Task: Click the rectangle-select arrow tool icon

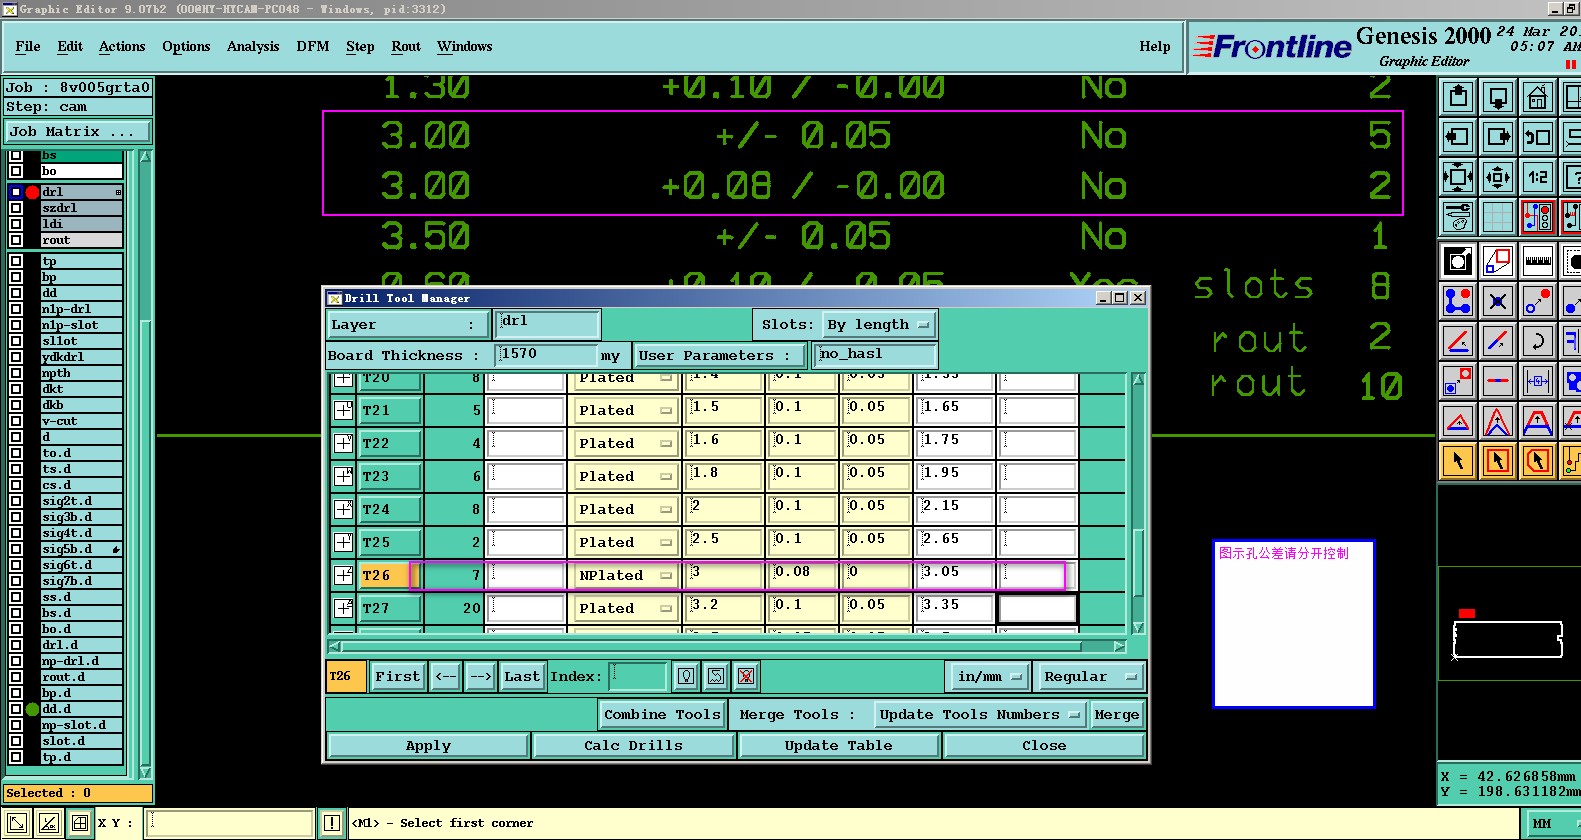Action: (x=1498, y=461)
